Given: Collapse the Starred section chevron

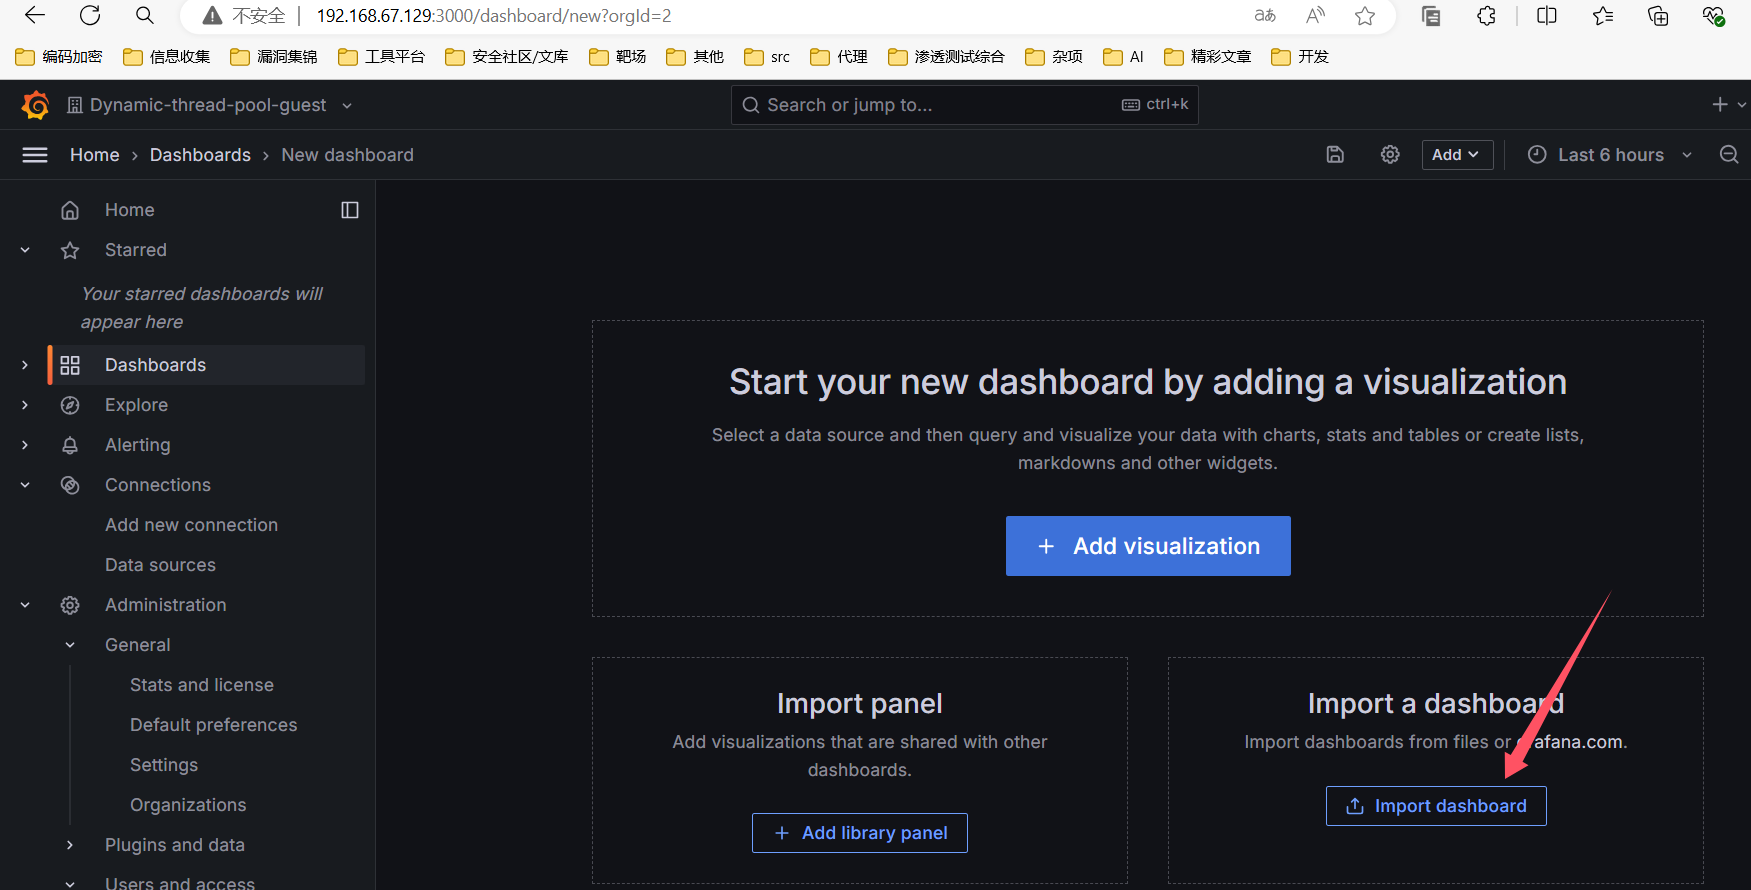Looking at the screenshot, I should [x=25, y=250].
